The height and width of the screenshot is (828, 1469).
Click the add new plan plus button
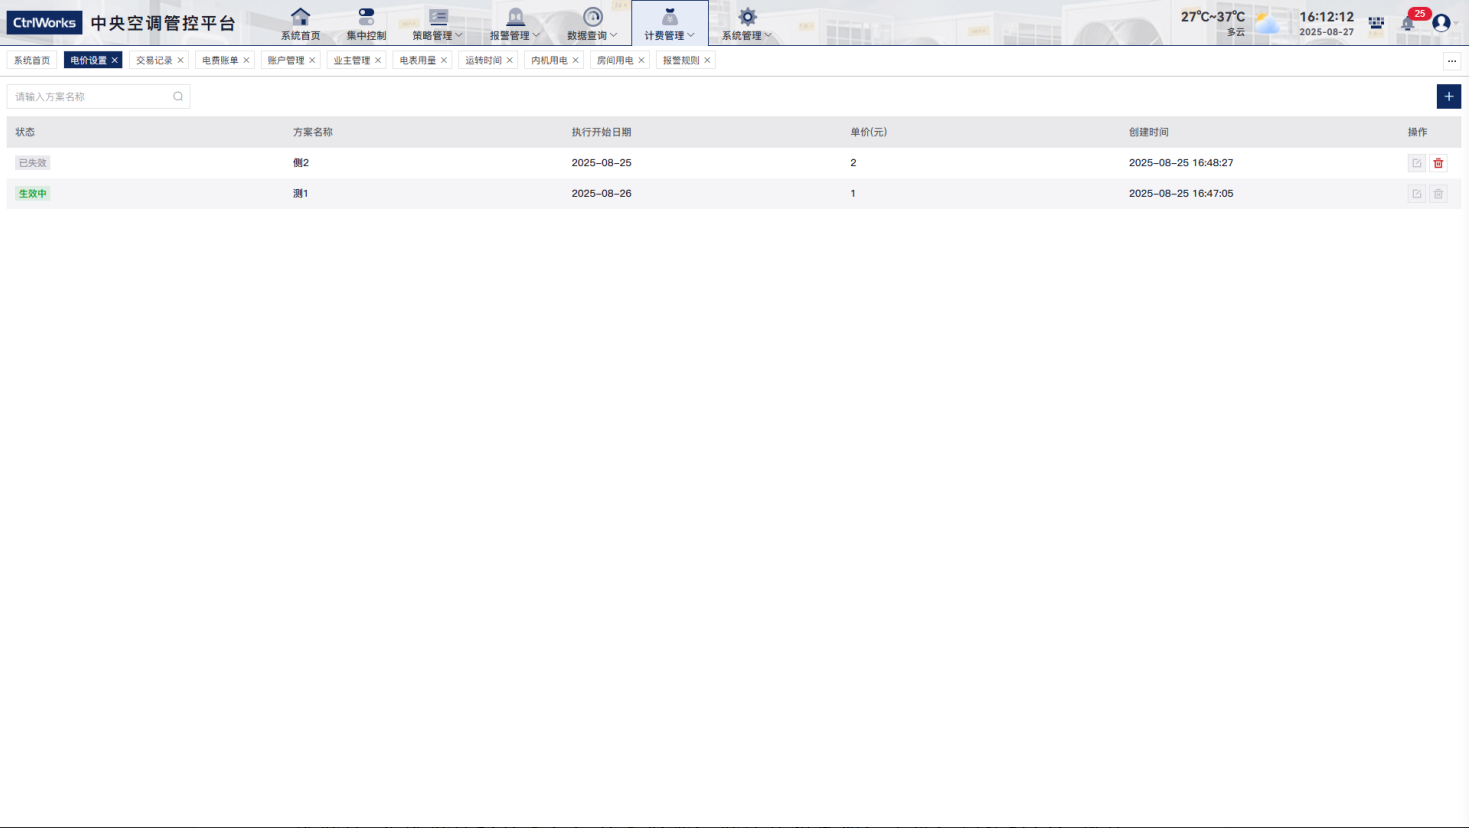(x=1448, y=96)
